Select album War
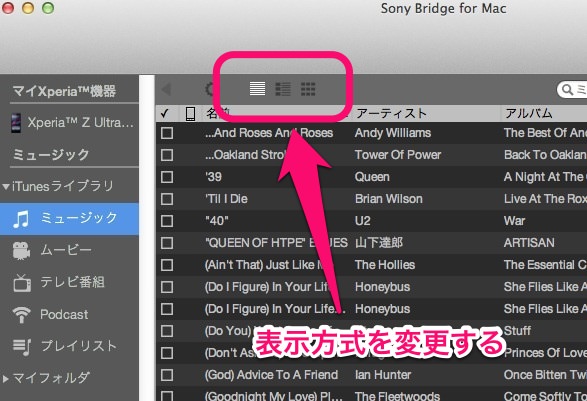Viewport: 587px width, 401px height. point(514,221)
